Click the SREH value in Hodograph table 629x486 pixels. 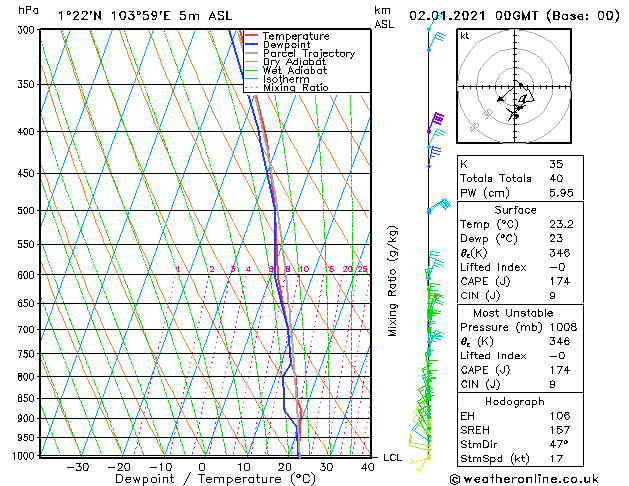560,430
